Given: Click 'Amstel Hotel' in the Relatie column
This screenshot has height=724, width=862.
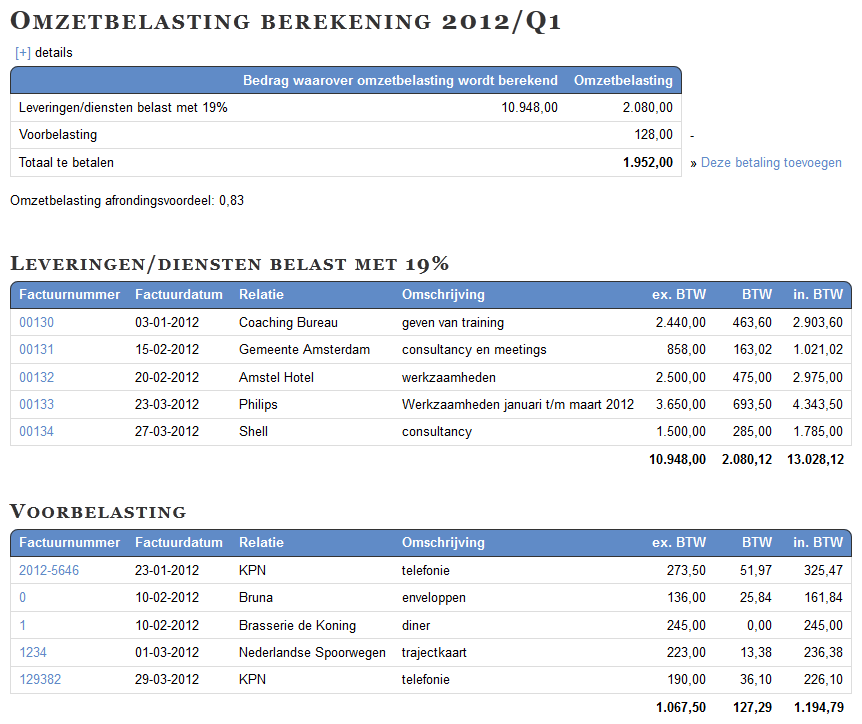Looking at the screenshot, I should pos(276,378).
